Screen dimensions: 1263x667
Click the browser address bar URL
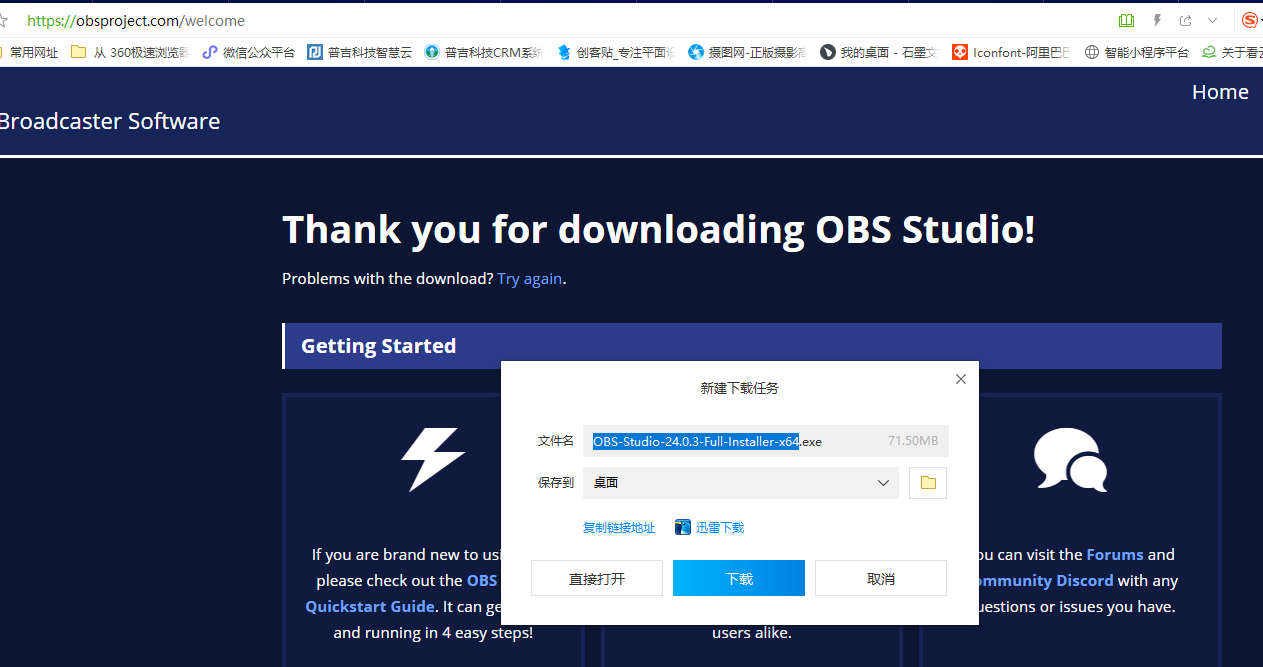point(136,21)
